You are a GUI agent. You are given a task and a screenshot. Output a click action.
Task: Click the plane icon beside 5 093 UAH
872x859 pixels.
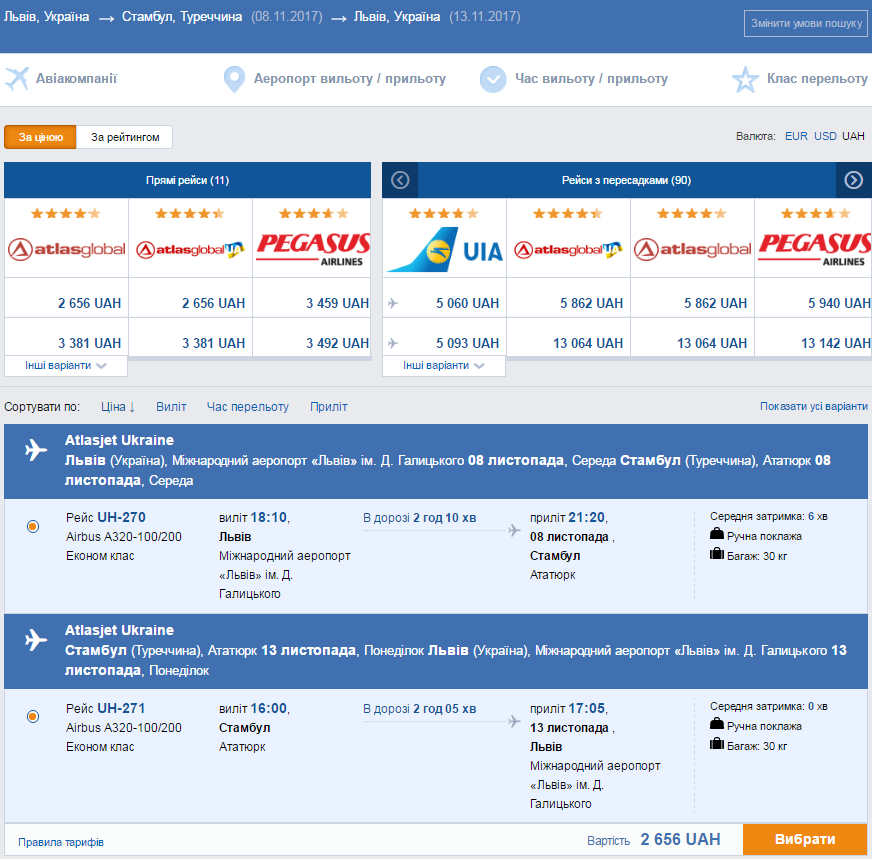pos(393,343)
